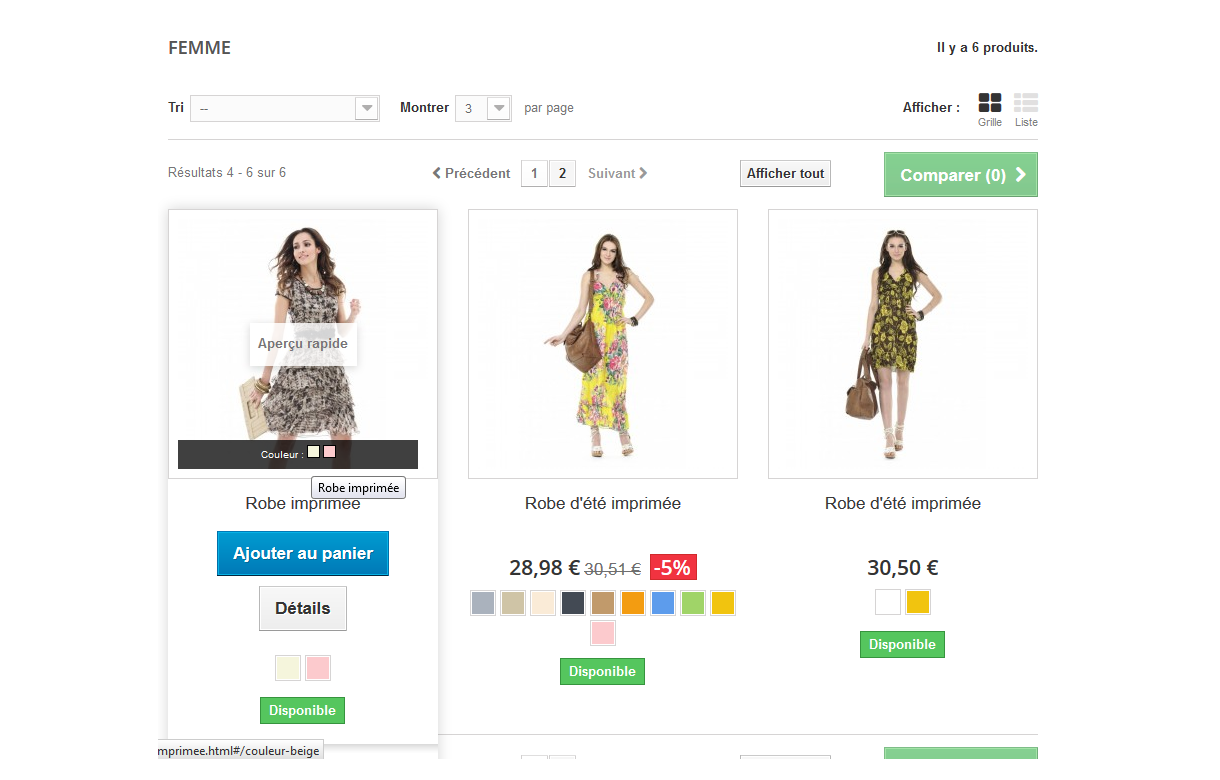Open the 30,50 € Robe d'été imprimée title
Image resolution: width=1220 pixels, height=780 pixels.
[903, 504]
